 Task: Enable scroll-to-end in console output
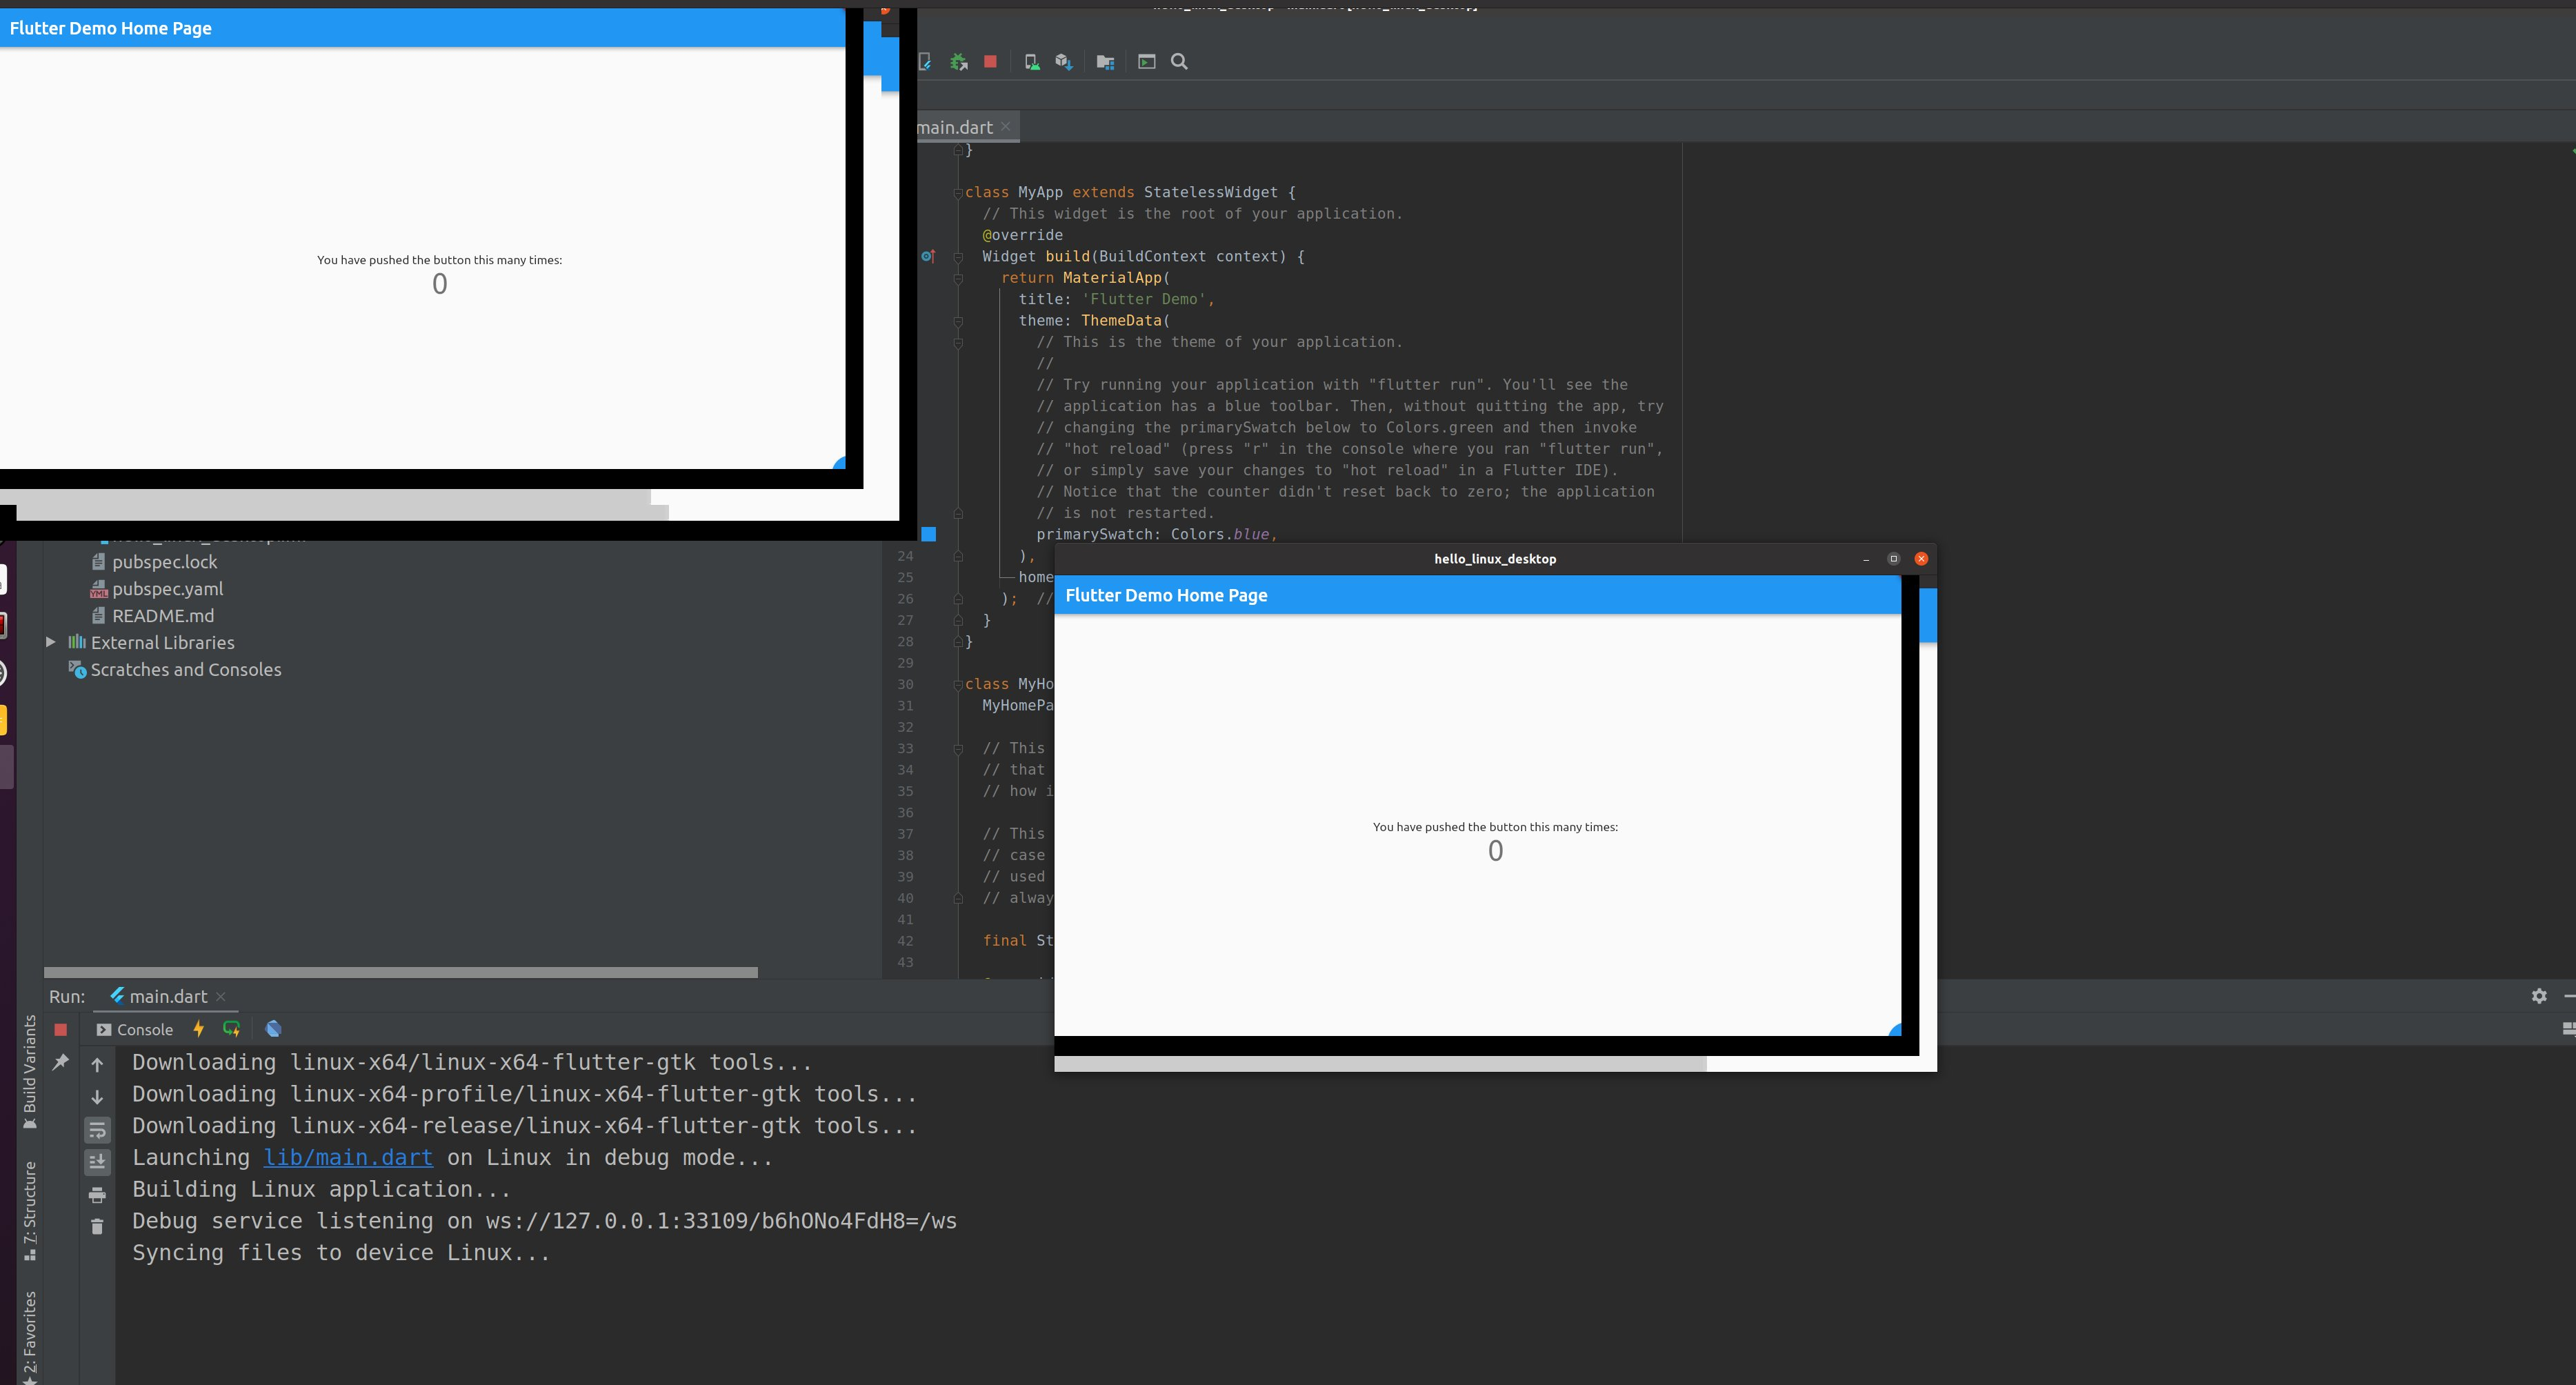(97, 1162)
